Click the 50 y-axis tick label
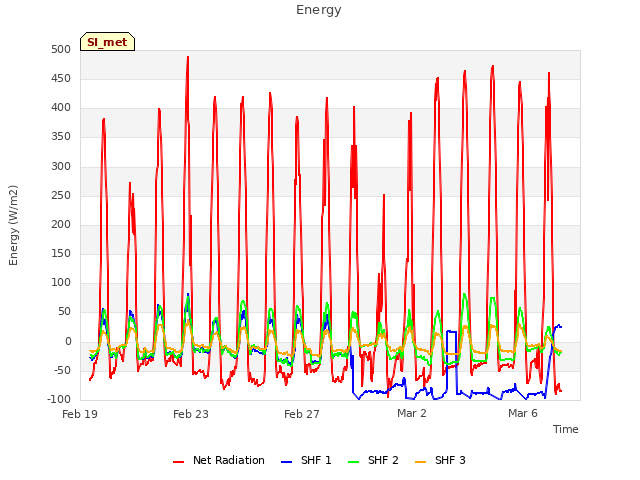The width and height of the screenshot is (640, 480). [64, 312]
